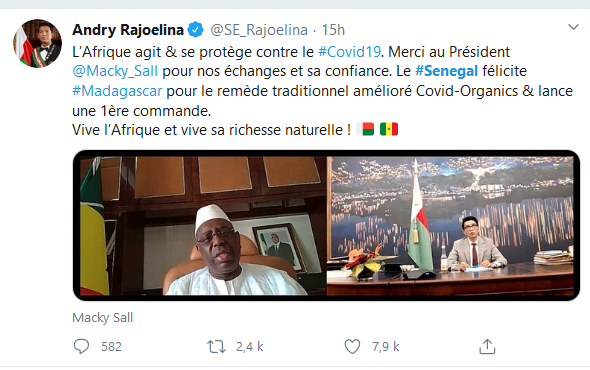Click the @SE_Rajoelina handle

[x=259, y=30]
